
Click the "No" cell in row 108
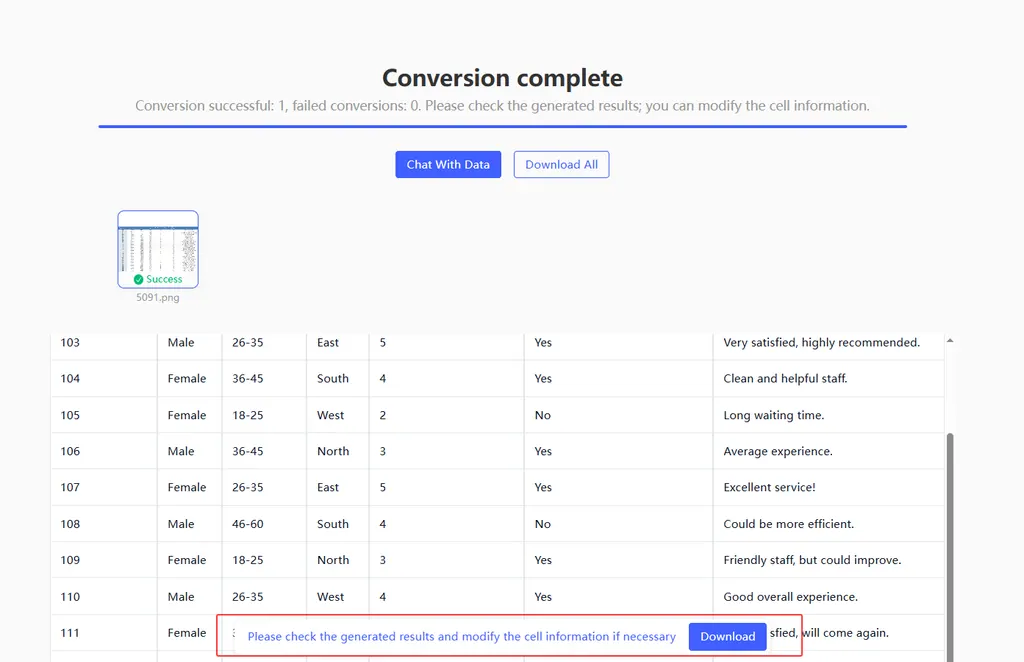coord(543,524)
